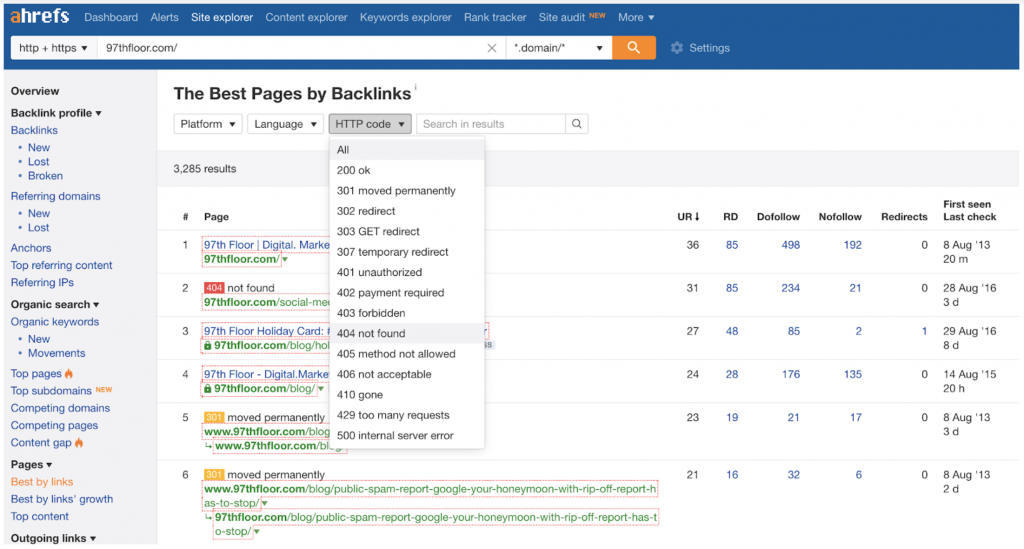Open Top content sidebar link
The image size is (1024, 549).
coord(39,517)
